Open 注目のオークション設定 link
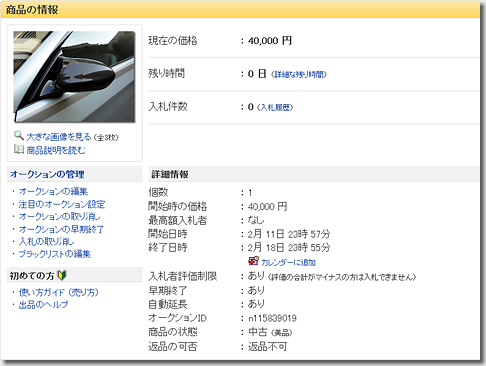This screenshot has width=486, height=366. (62, 204)
